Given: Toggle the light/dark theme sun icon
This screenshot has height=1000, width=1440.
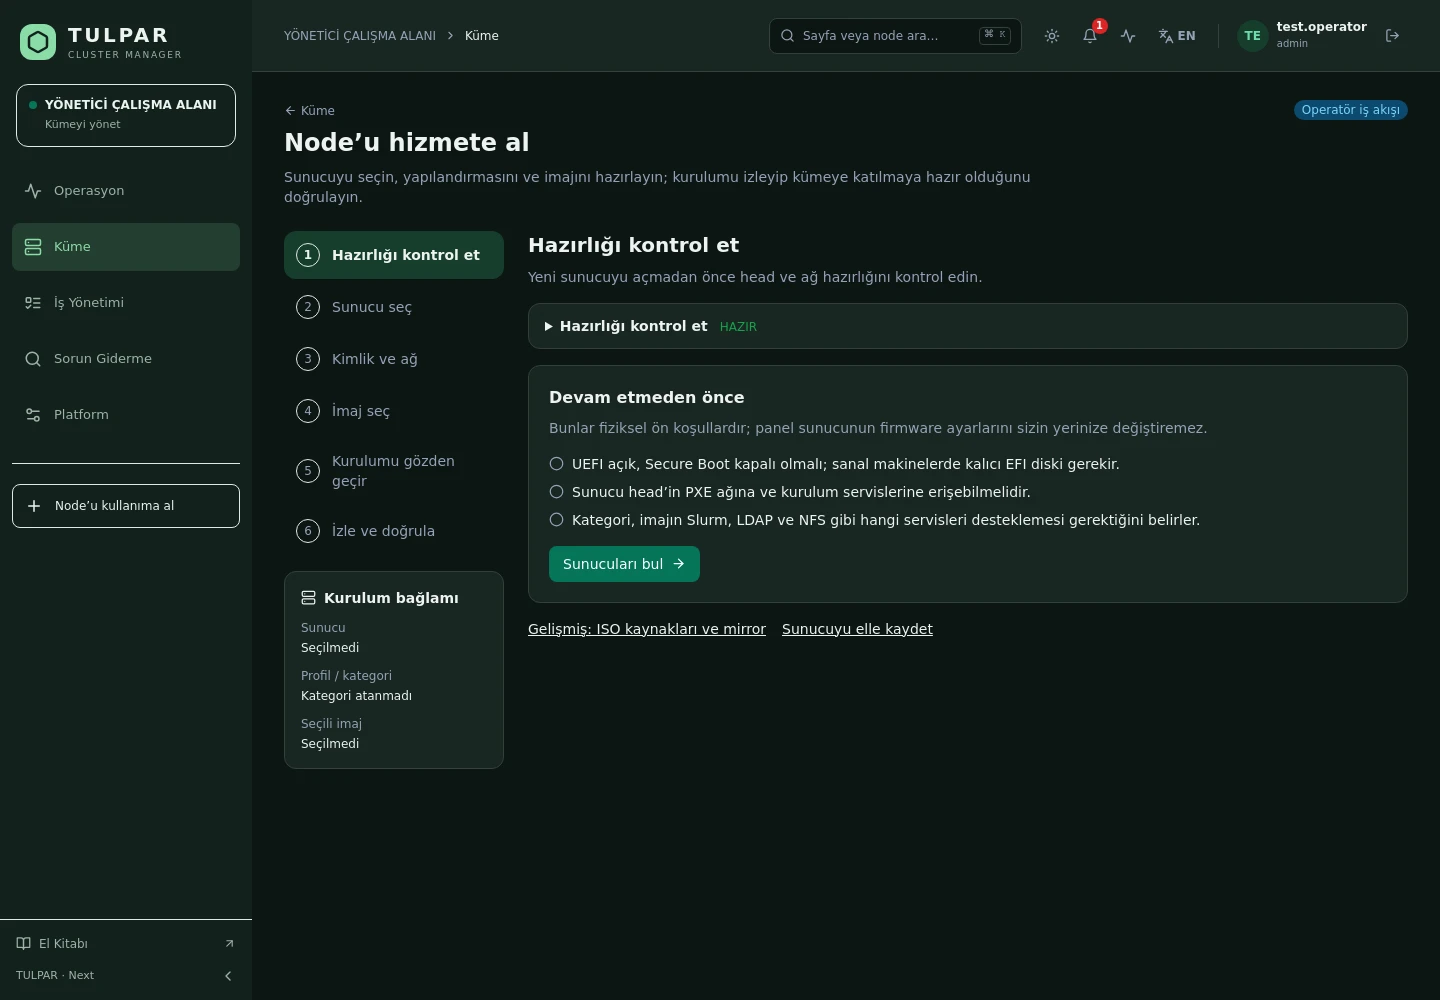Looking at the screenshot, I should coord(1052,36).
